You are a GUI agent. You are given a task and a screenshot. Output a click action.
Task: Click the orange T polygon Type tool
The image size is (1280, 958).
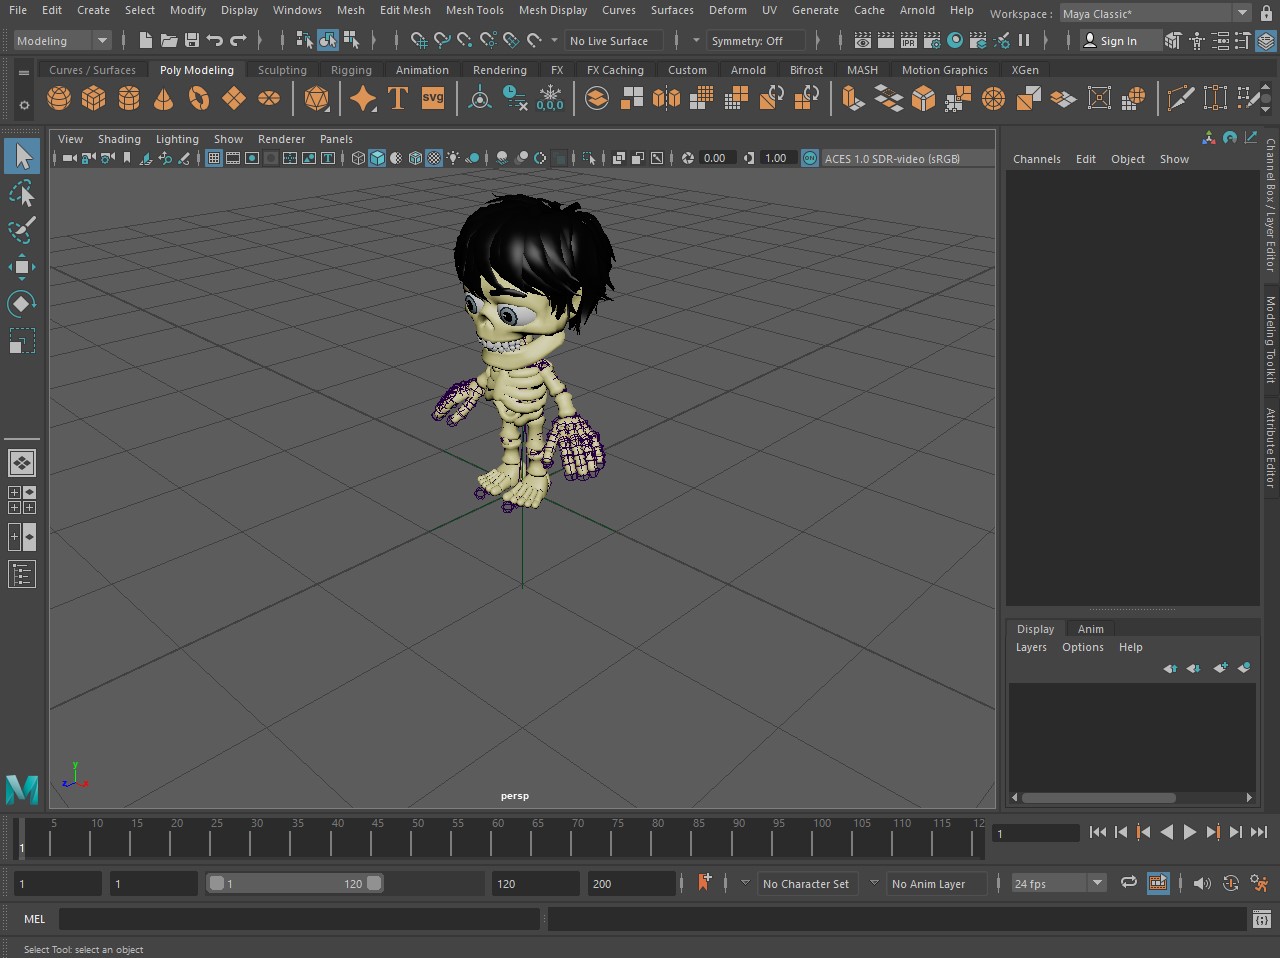[x=398, y=98]
